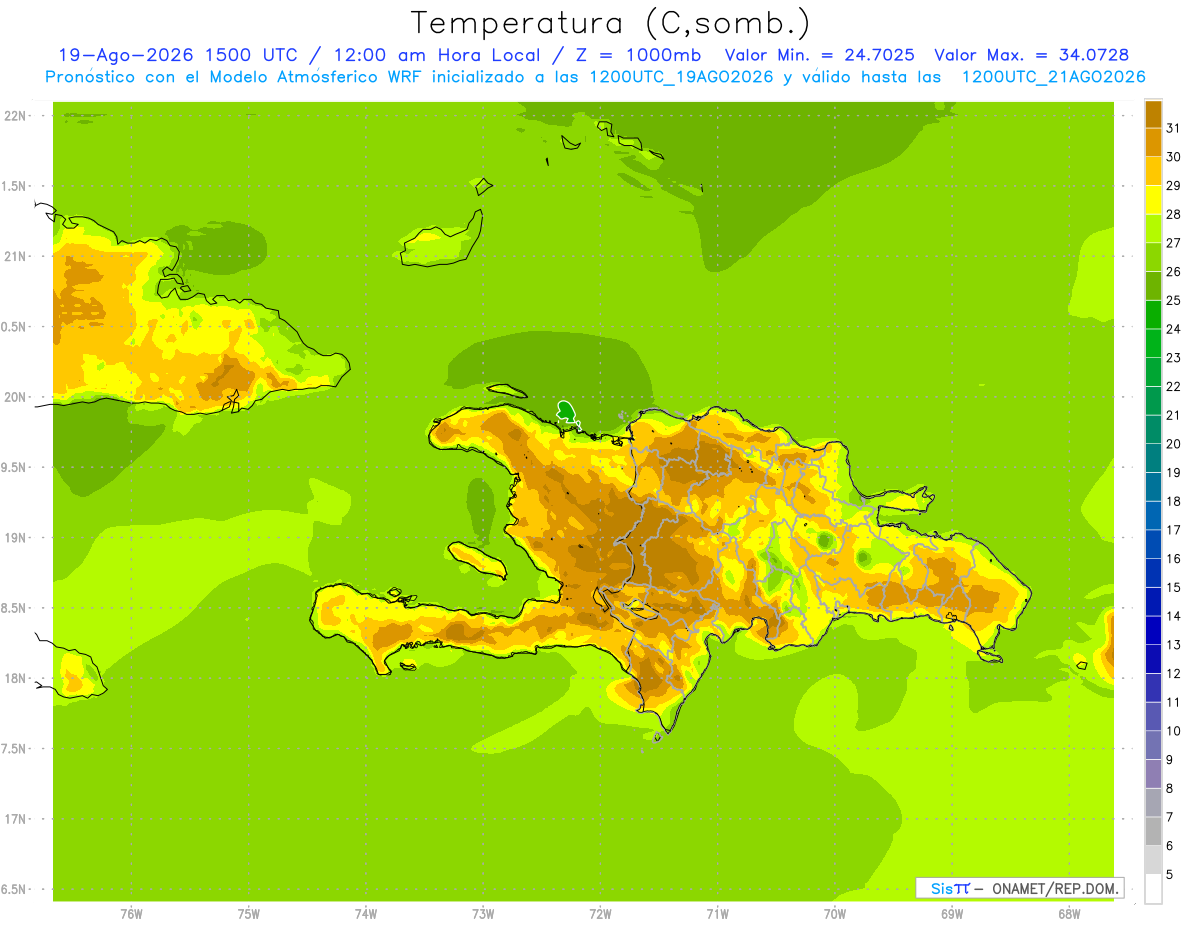Image resolution: width=1200 pixels, height=927 pixels.
Task: Click the 10 label on the color scale
Action: coord(1174,731)
